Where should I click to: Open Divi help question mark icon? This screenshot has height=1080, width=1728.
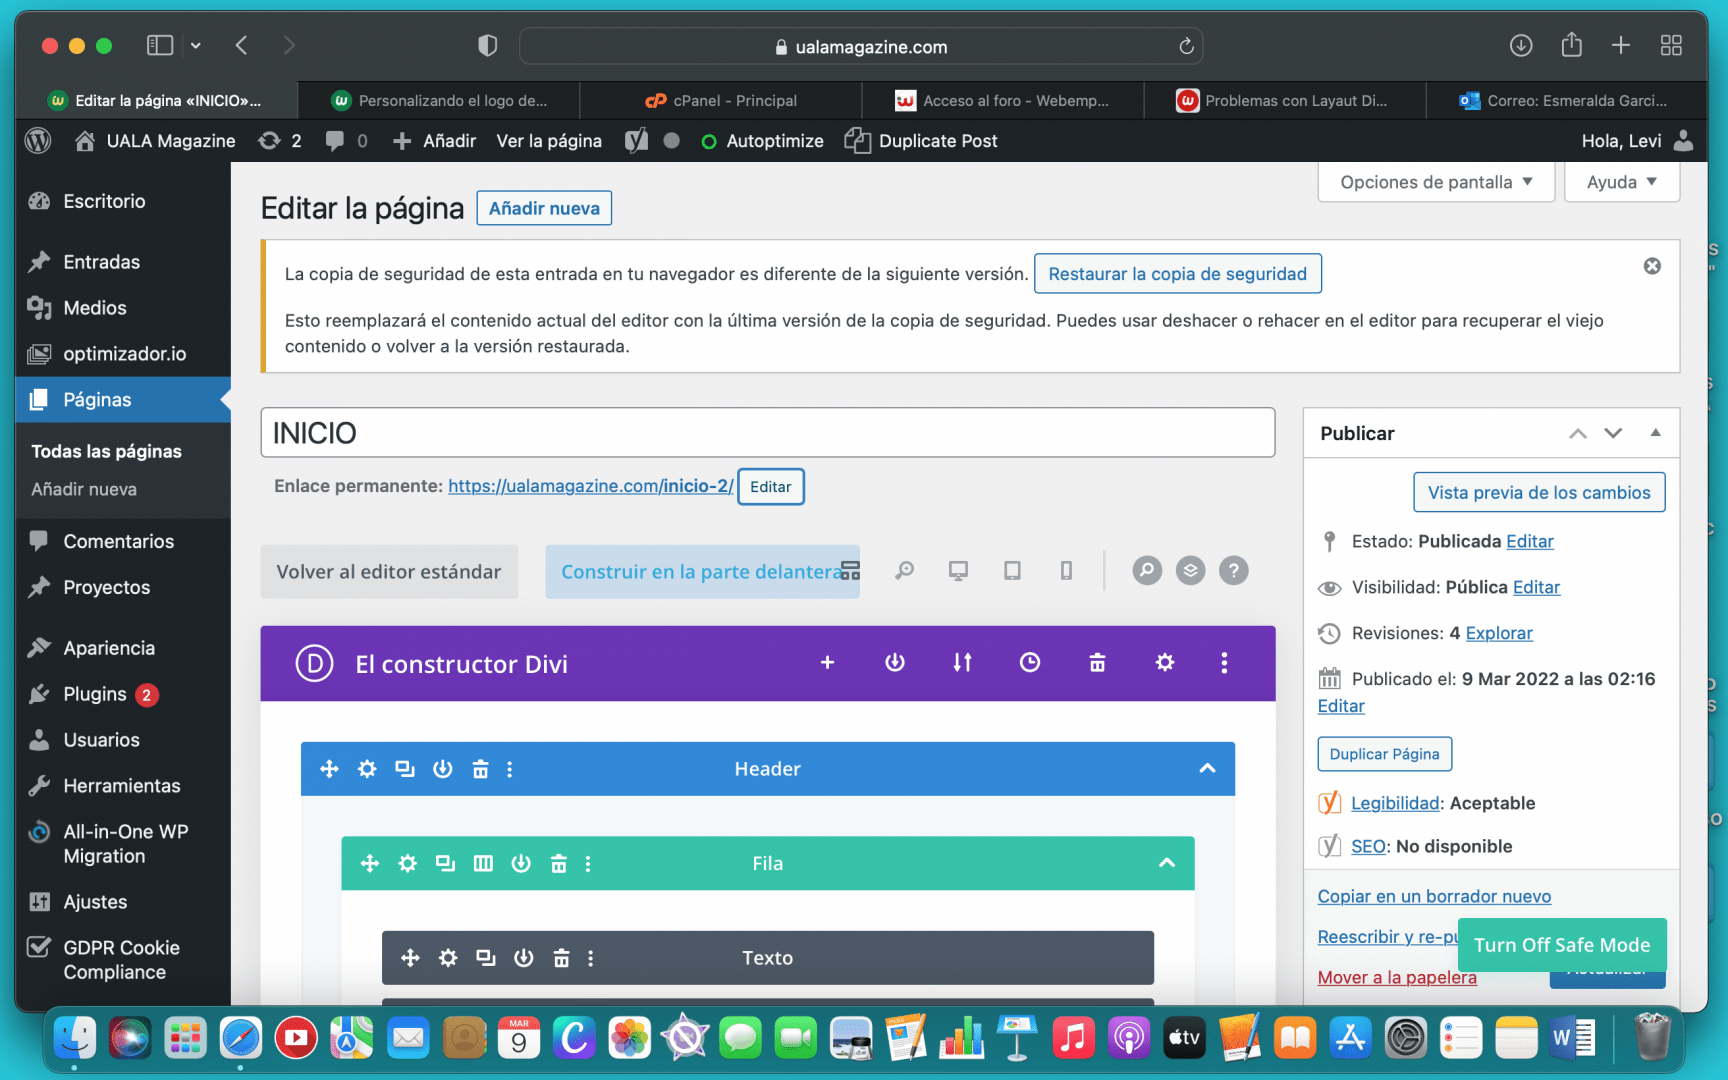coord(1234,571)
